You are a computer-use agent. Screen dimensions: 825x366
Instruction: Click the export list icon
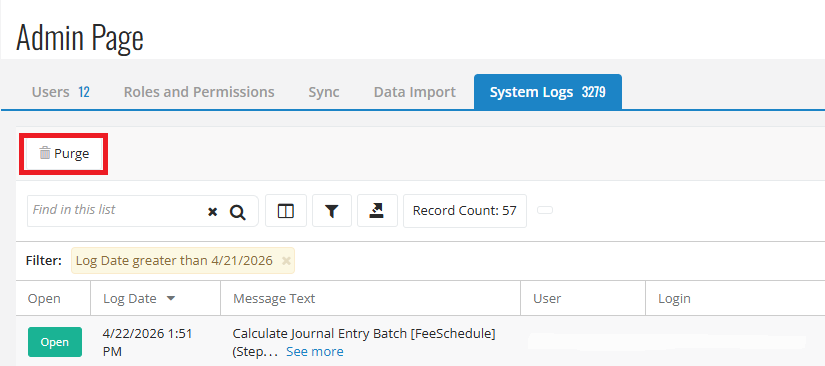click(377, 211)
